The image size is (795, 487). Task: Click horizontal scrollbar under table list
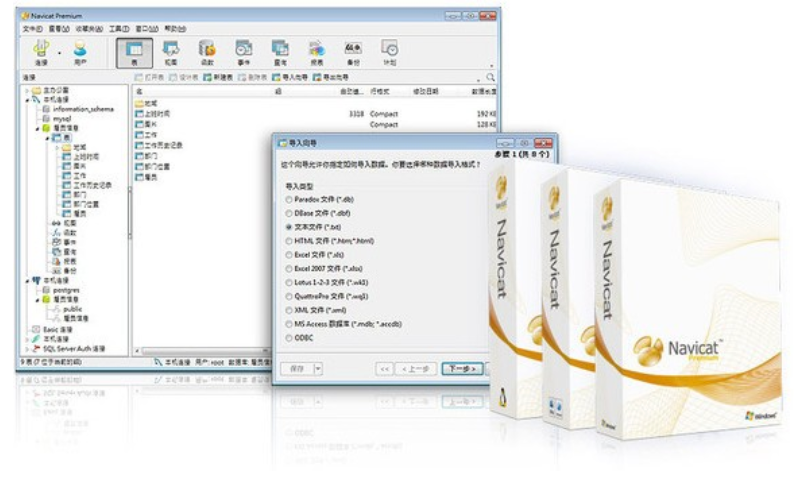203,351
